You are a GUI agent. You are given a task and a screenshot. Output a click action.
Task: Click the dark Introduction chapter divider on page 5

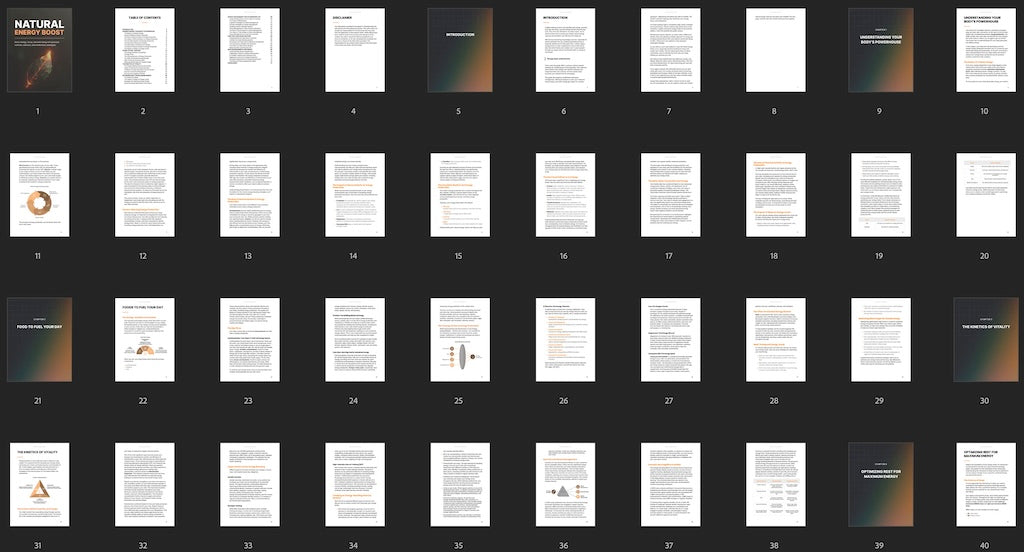click(459, 50)
